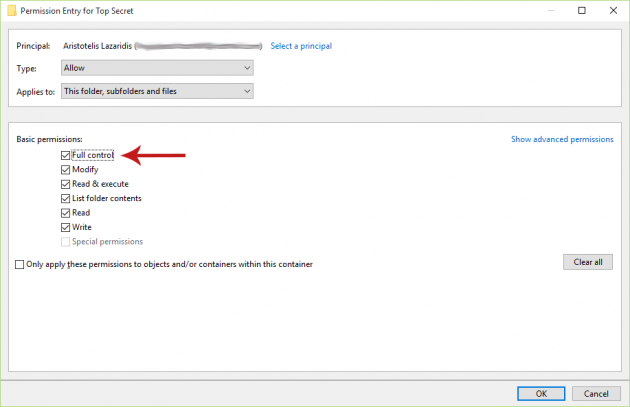Viewport: 630px width, 407px height.
Task: Click the Cancel button
Action: 596,394
